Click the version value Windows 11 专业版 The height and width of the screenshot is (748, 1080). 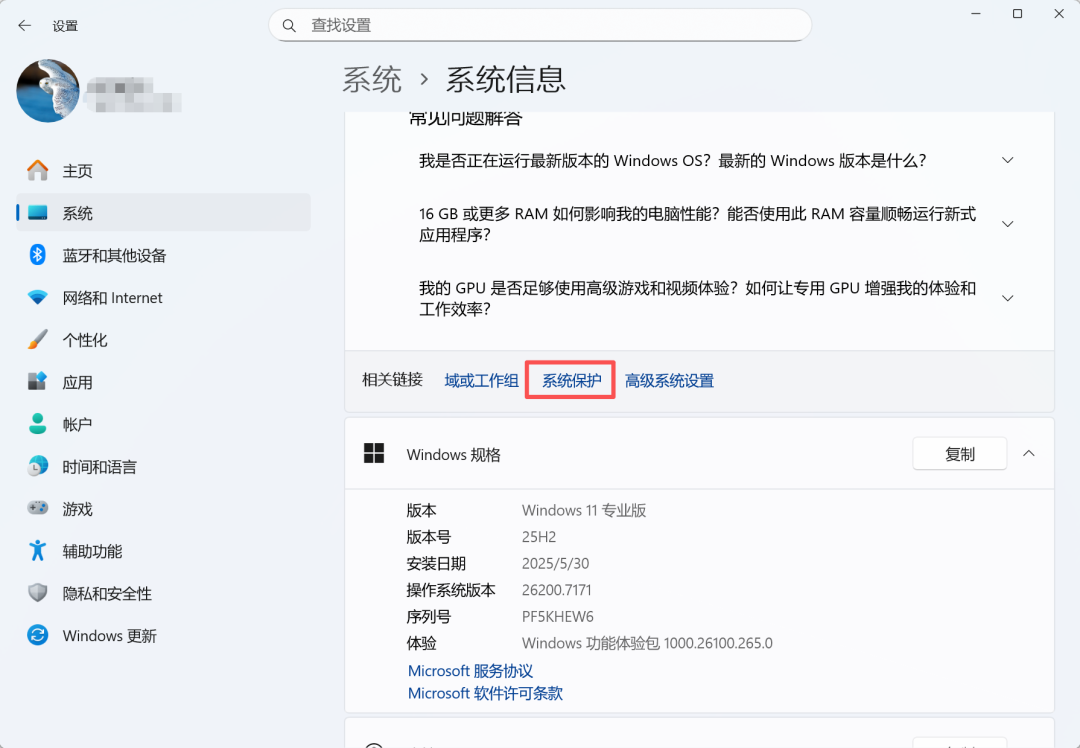pos(584,510)
